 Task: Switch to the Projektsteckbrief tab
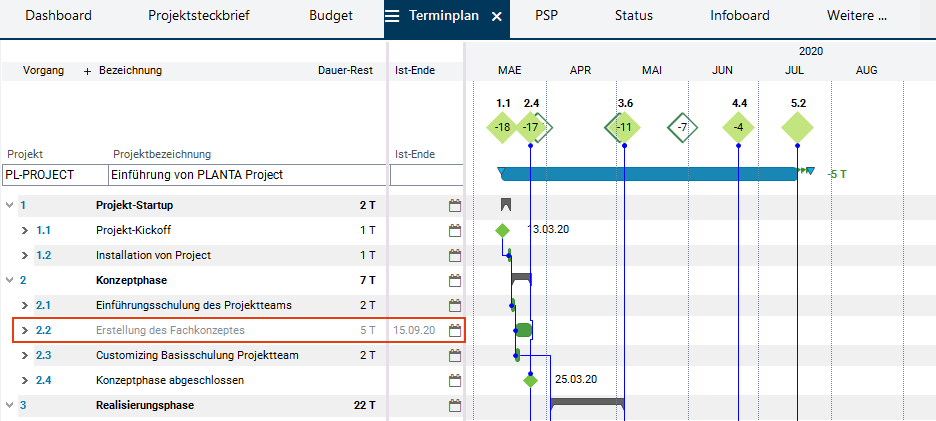199,16
